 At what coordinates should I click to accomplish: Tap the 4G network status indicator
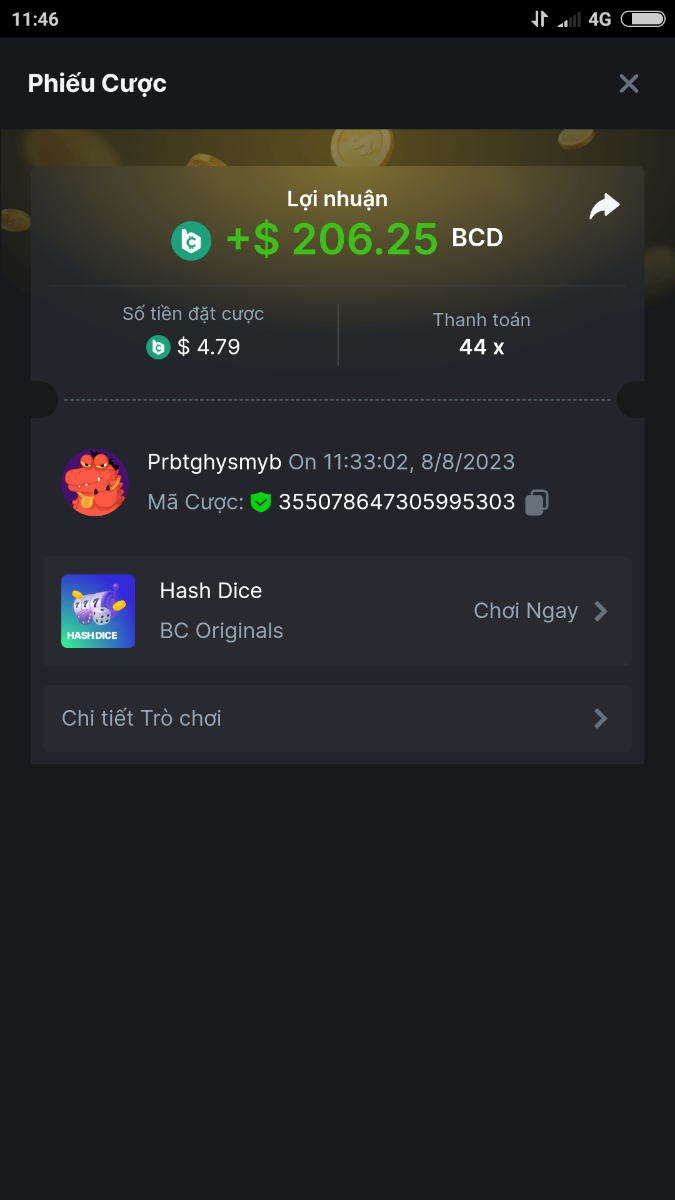tap(599, 19)
